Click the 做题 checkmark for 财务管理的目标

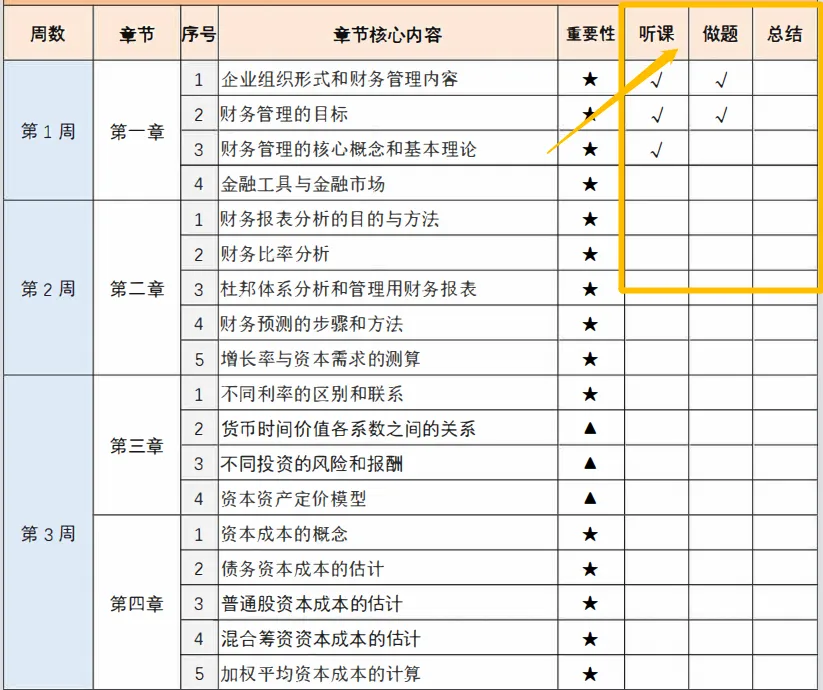coord(721,115)
